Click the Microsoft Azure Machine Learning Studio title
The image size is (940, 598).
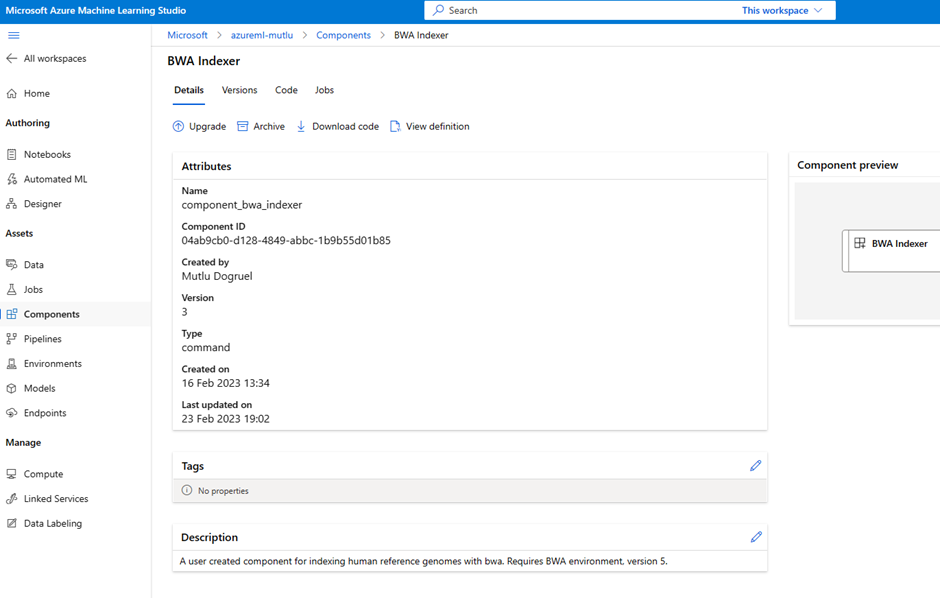click(x=96, y=10)
